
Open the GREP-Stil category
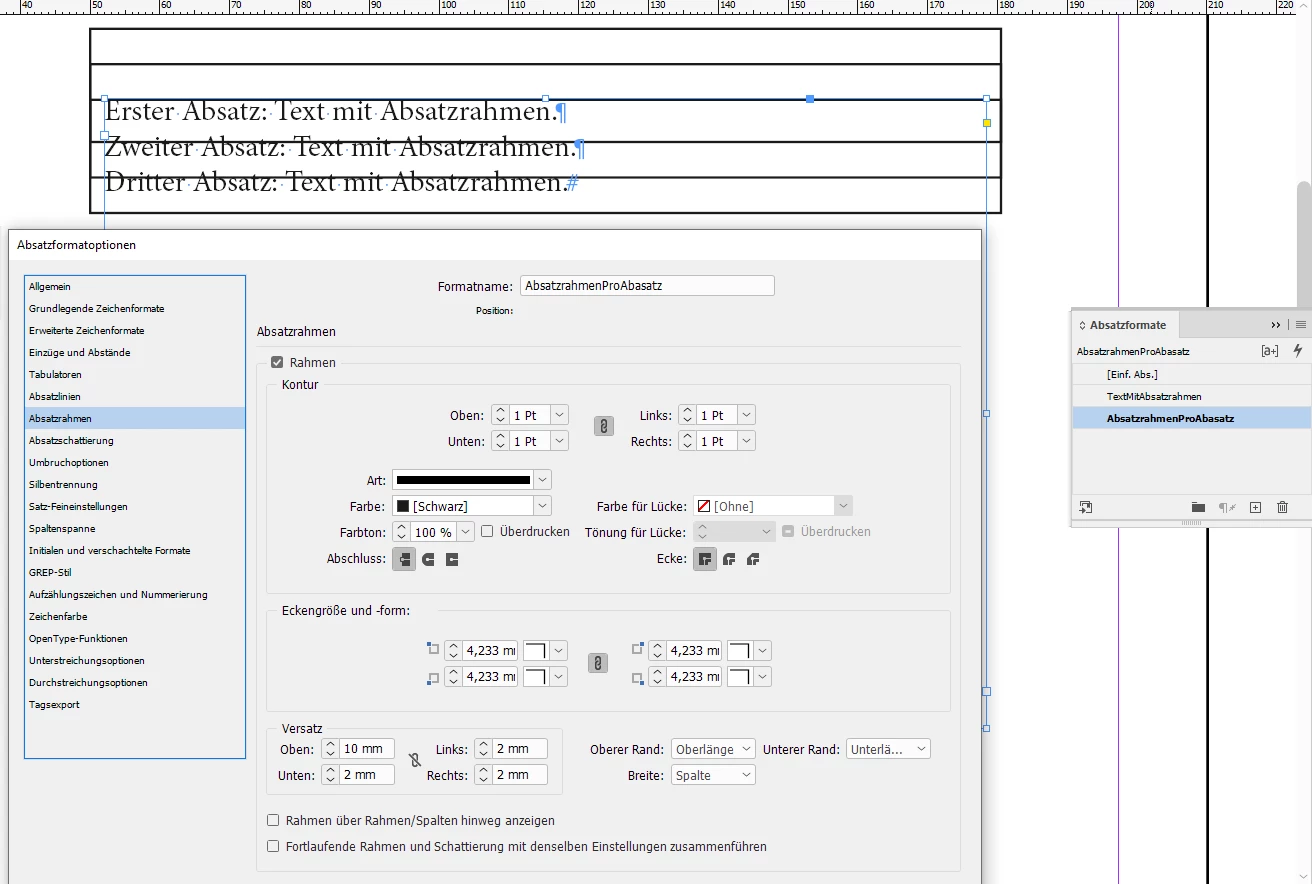click(x=135, y=573)
